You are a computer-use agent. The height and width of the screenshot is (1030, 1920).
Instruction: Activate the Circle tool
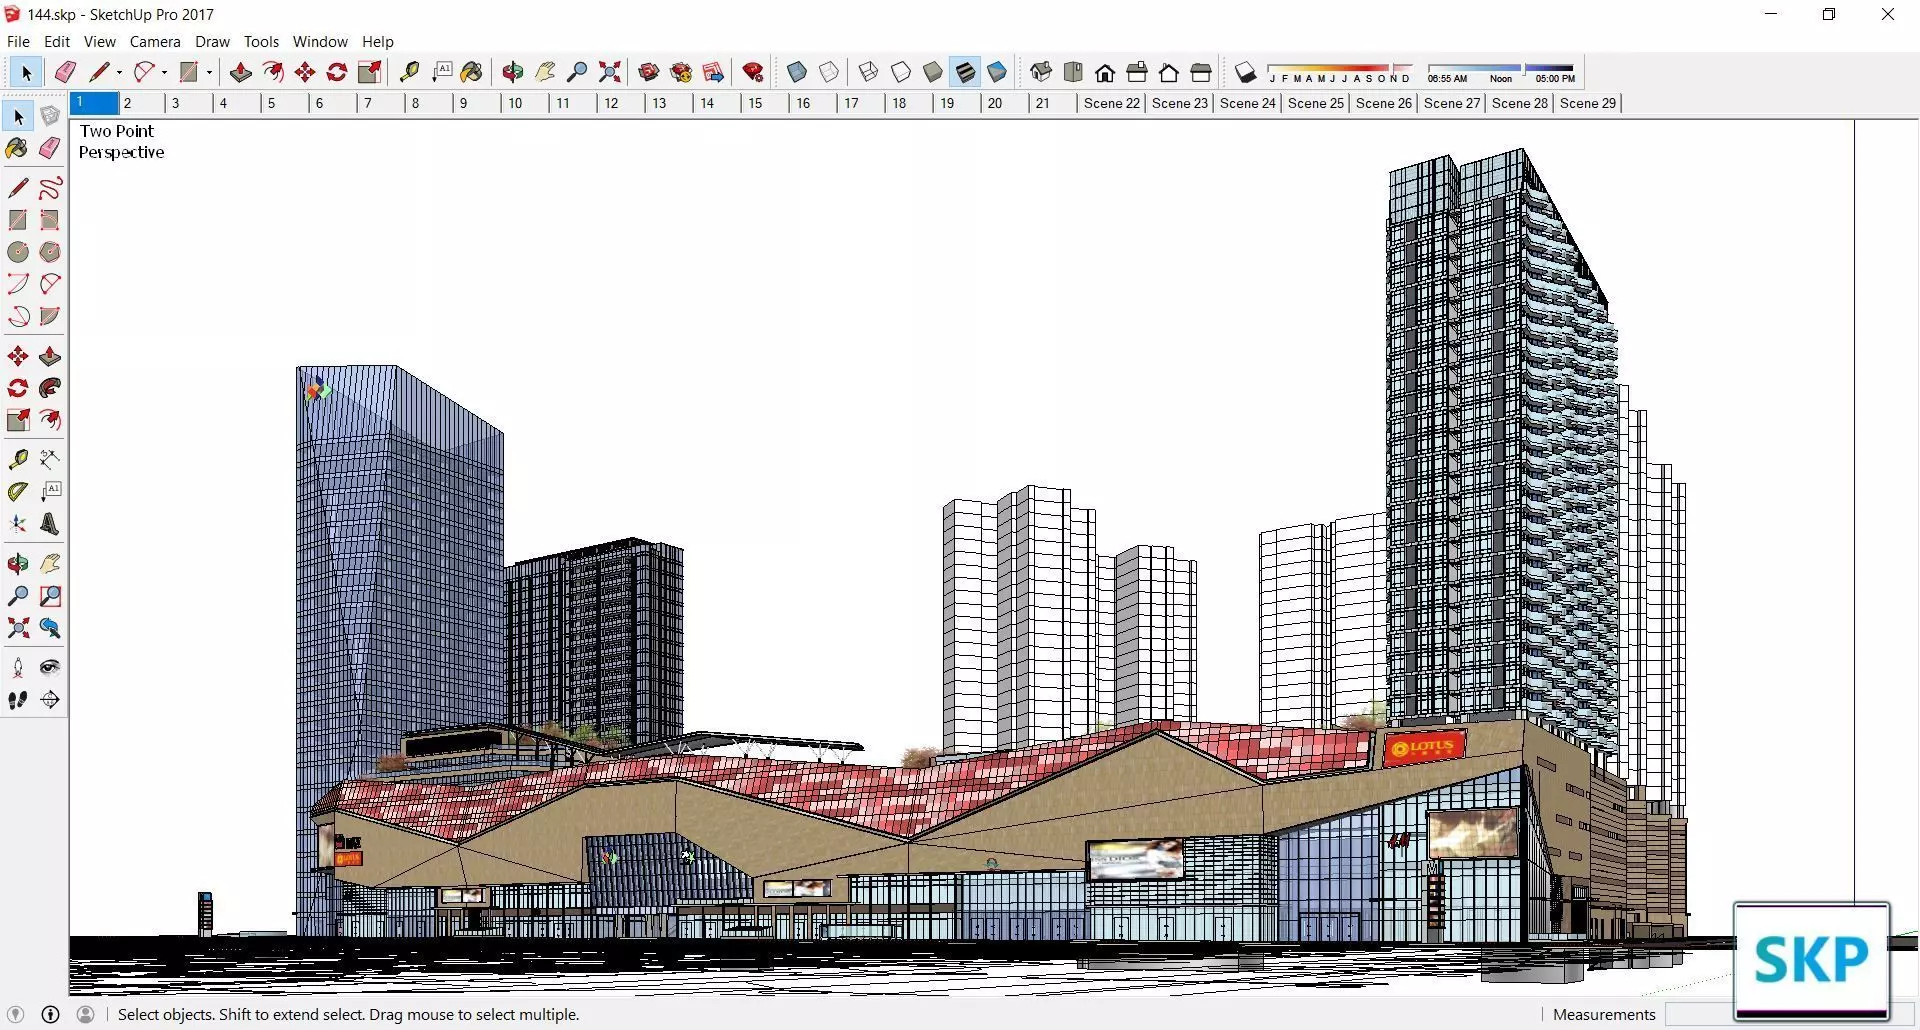[18, 252]
